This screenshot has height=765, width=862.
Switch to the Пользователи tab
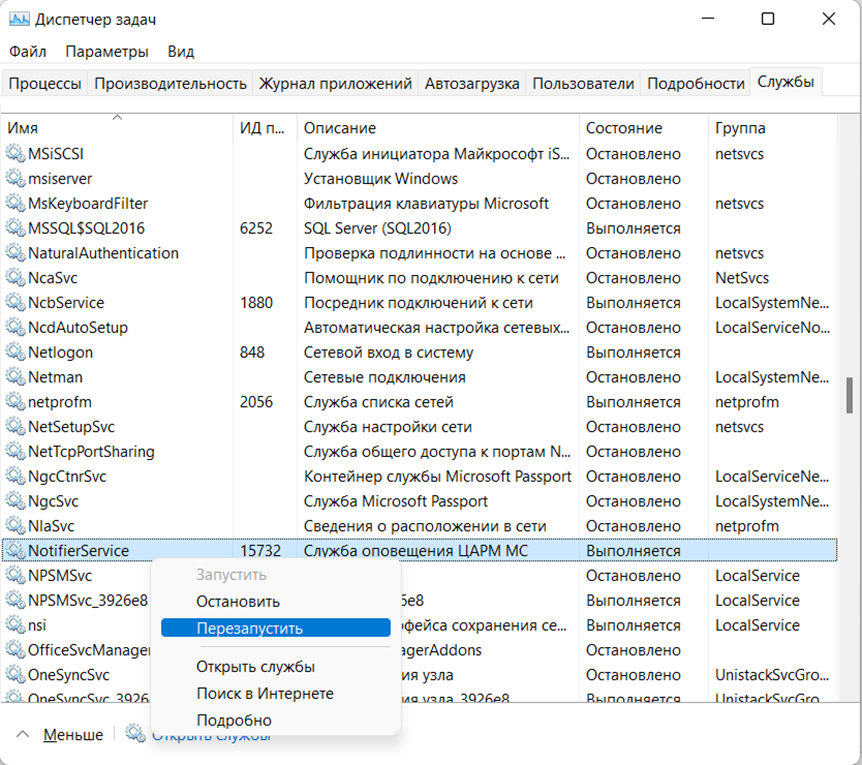[583, 84]
